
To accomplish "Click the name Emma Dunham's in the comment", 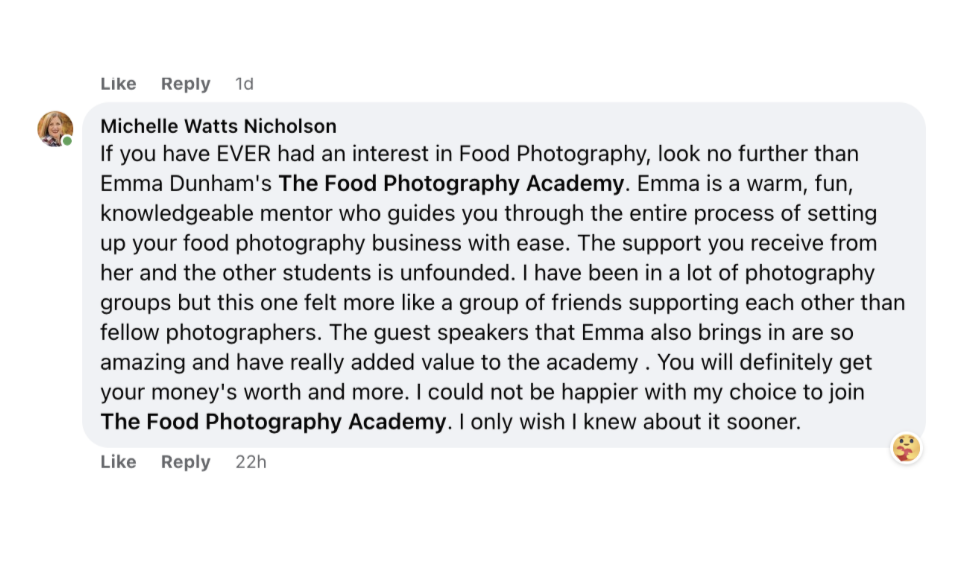I will [186, 184].
